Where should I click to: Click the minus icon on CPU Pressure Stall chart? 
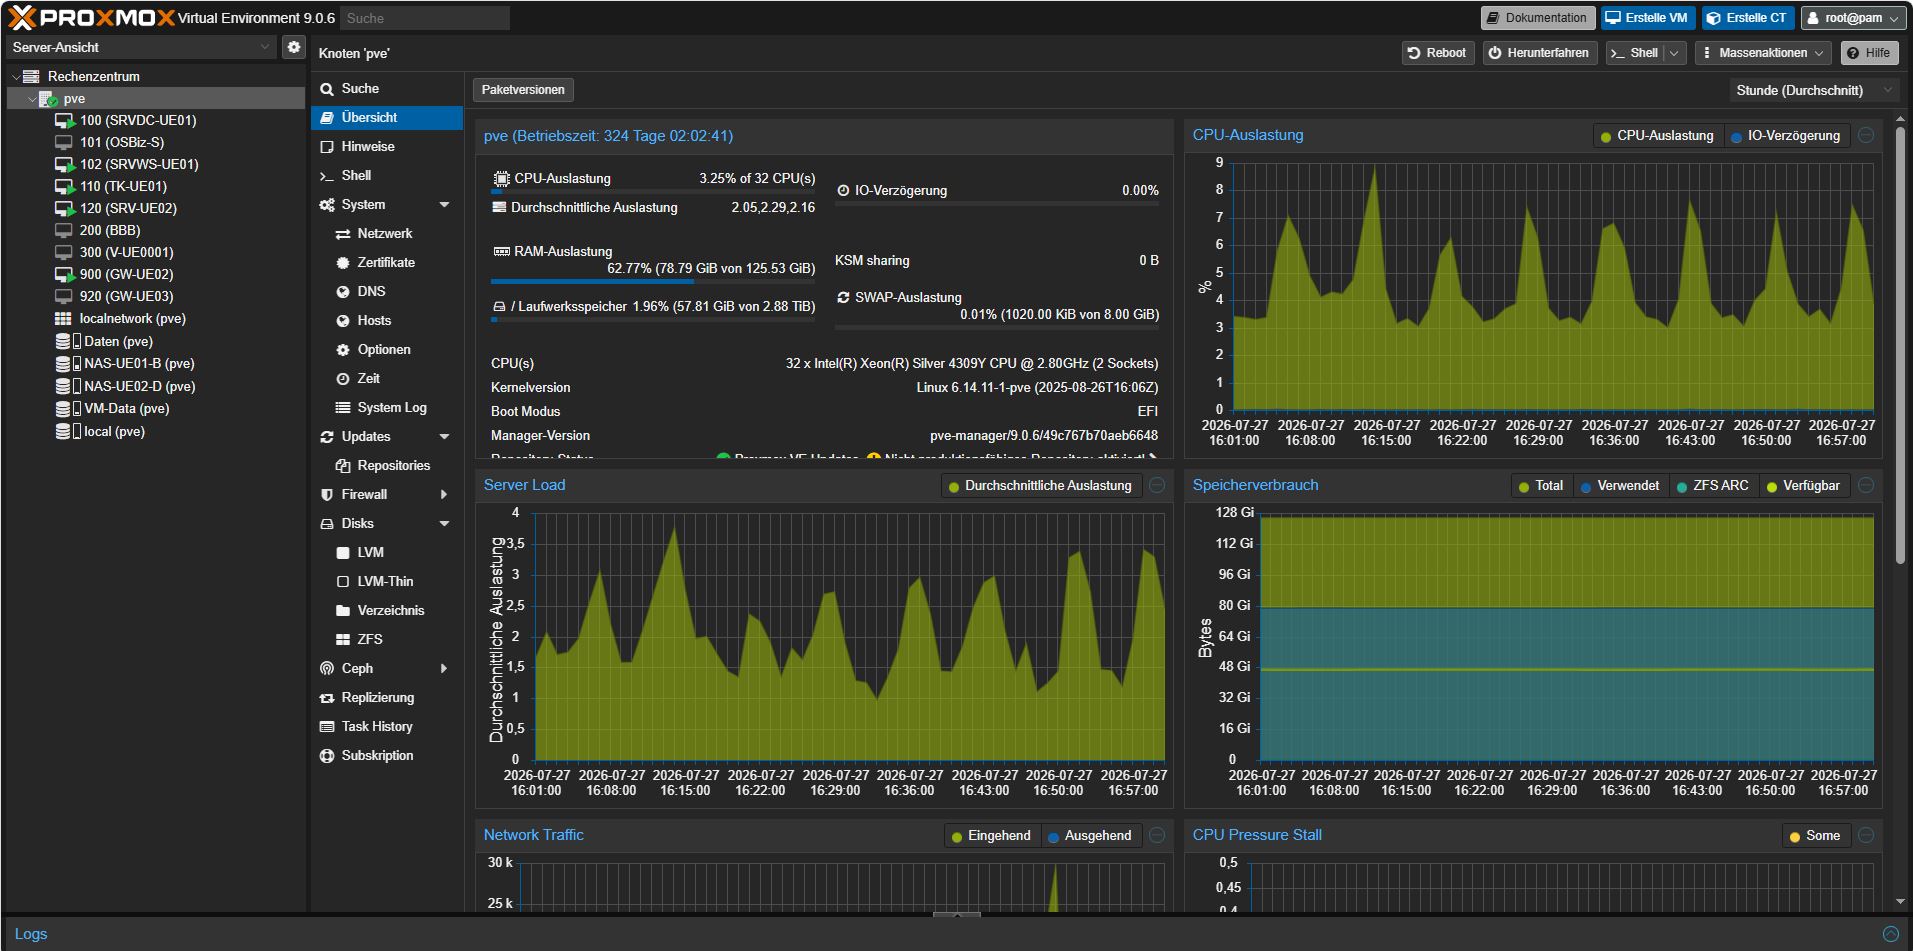coord(1866,835)
